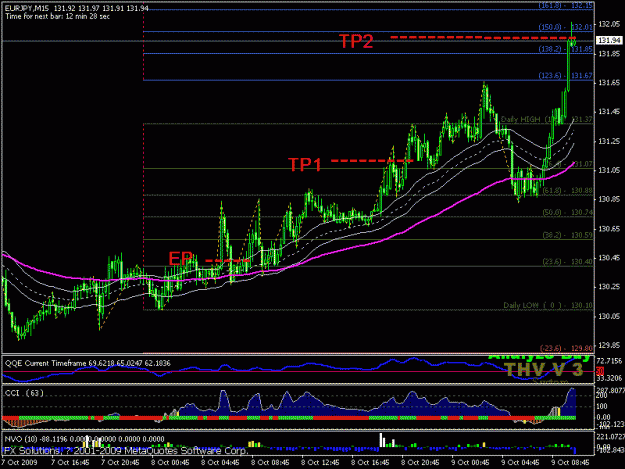
Task: Select the red TP2 text label
Action: point(356,41)
